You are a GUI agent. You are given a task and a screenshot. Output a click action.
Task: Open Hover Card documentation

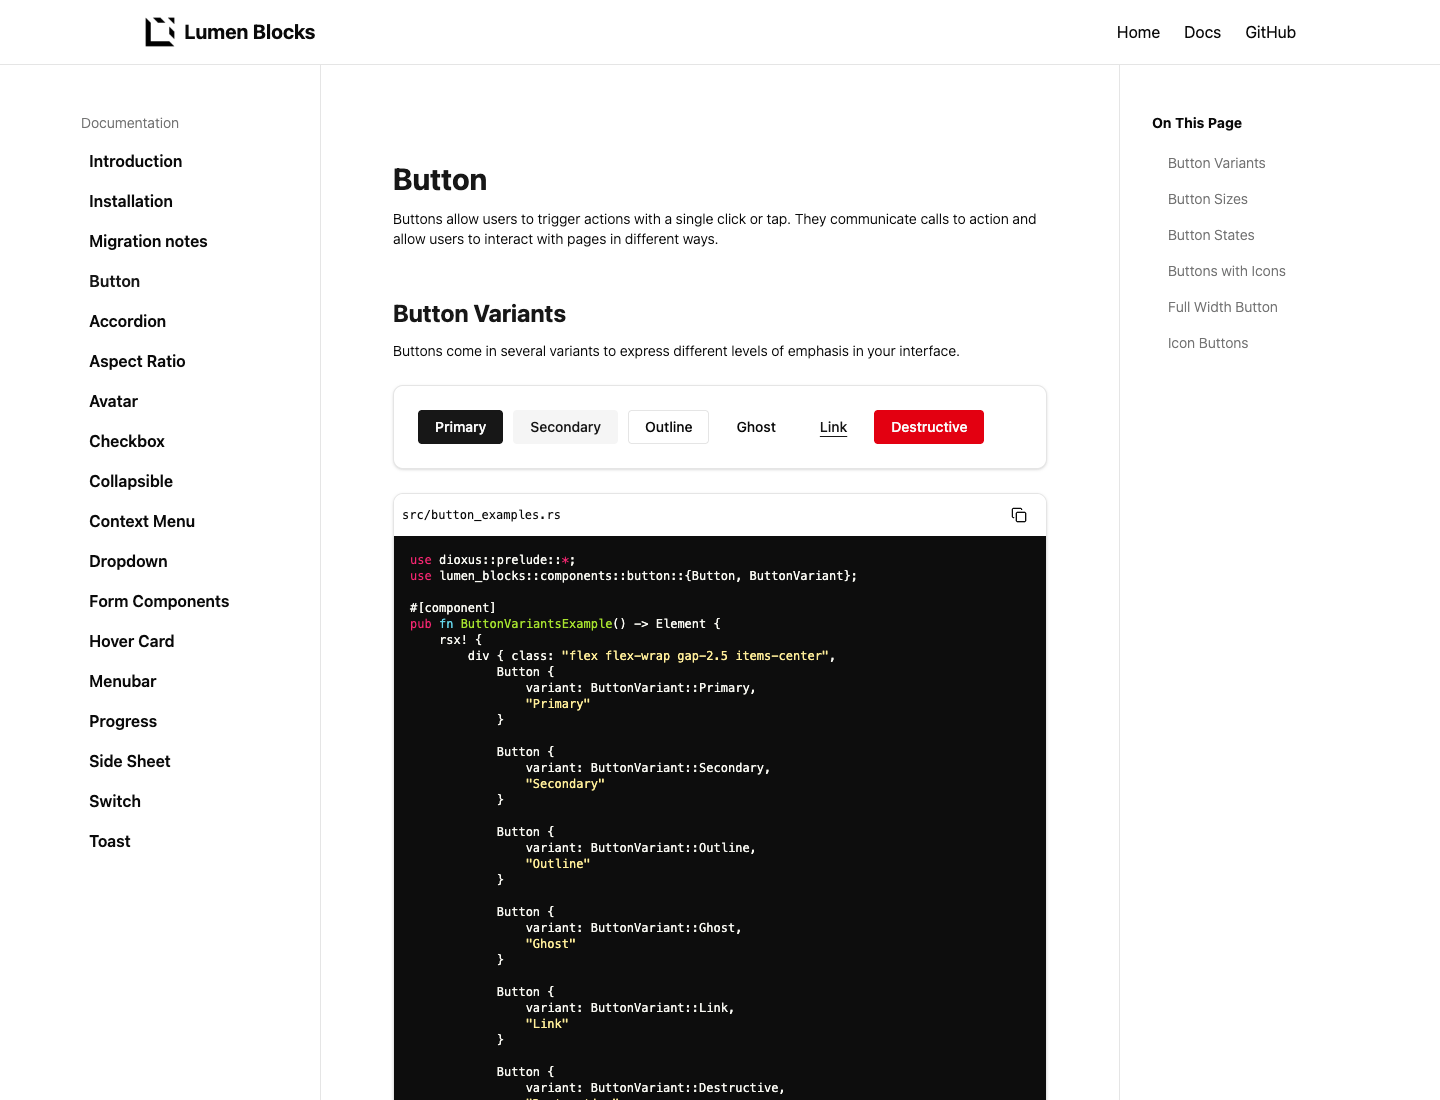click(x=131, y=641)
